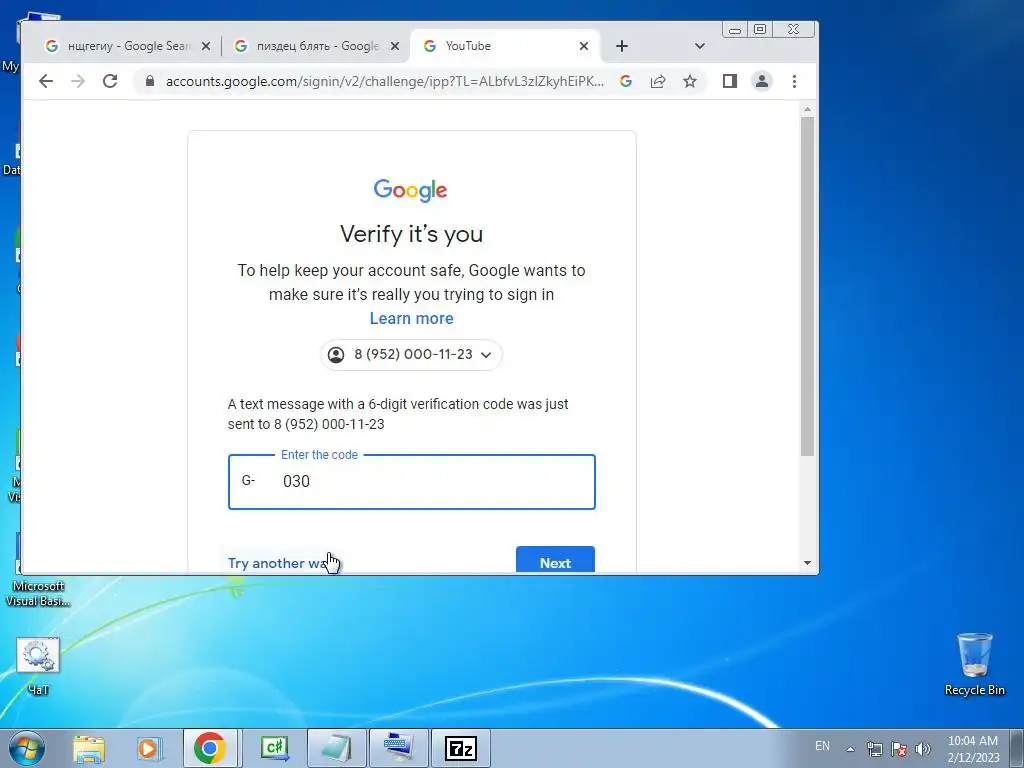Close the Chrome window
This screenshot has height=768, width=1024.
[793, 29]
